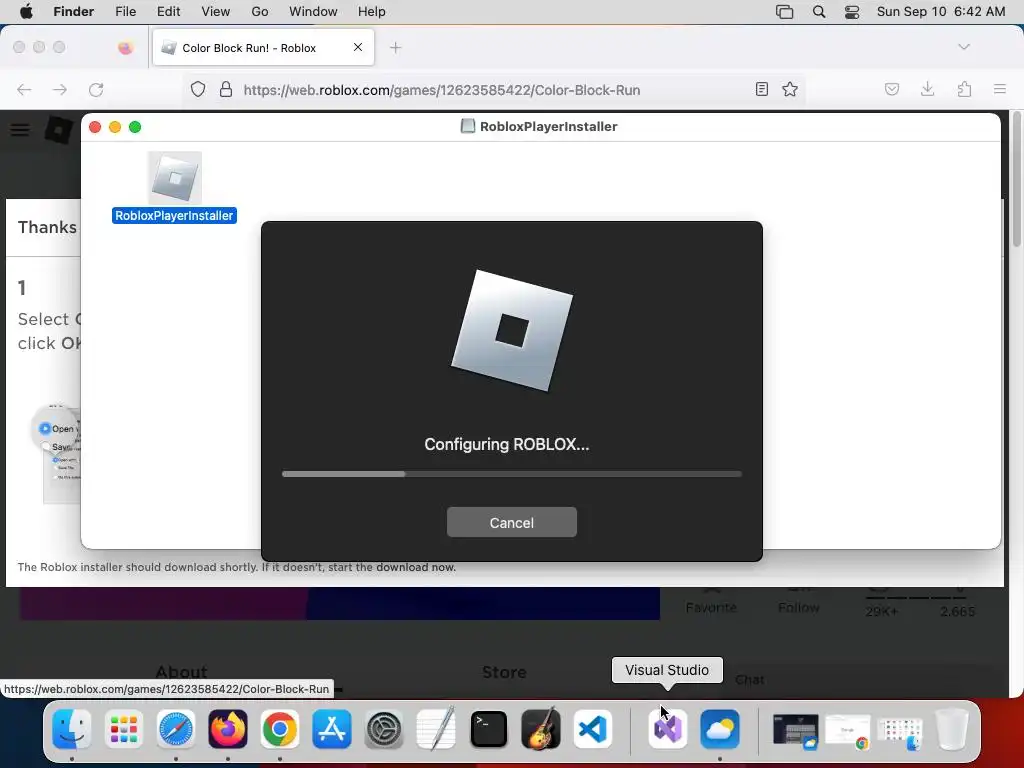Toggle reader view icon

[761, 89]
